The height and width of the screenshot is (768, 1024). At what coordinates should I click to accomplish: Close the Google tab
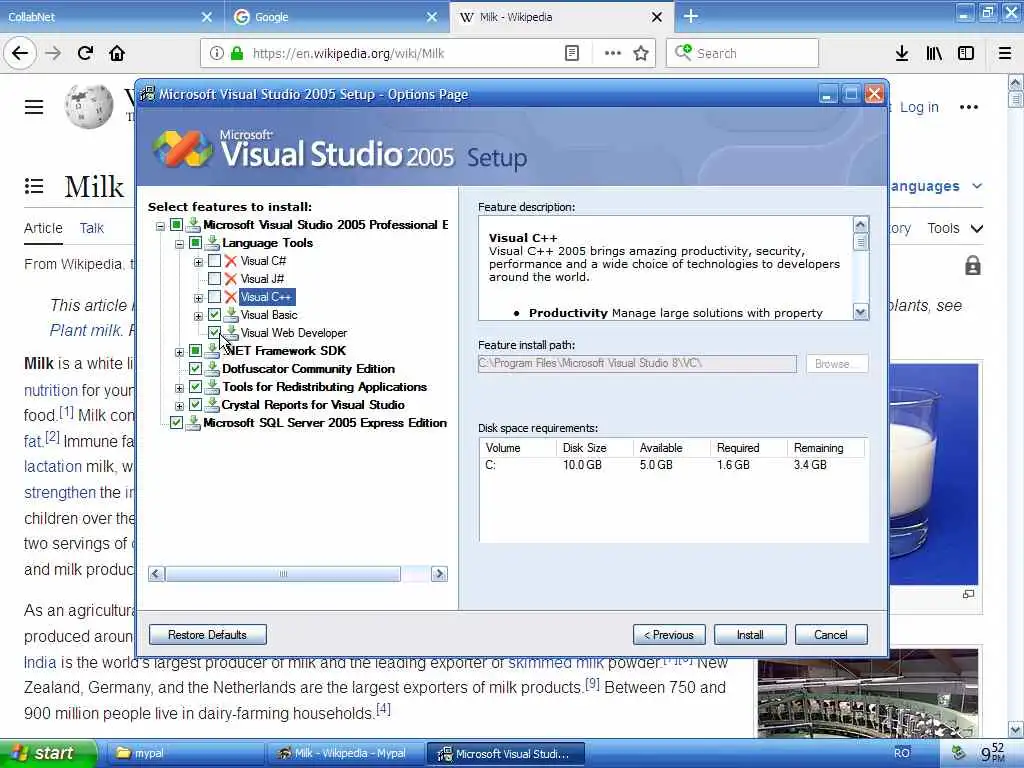click(432, 17)
